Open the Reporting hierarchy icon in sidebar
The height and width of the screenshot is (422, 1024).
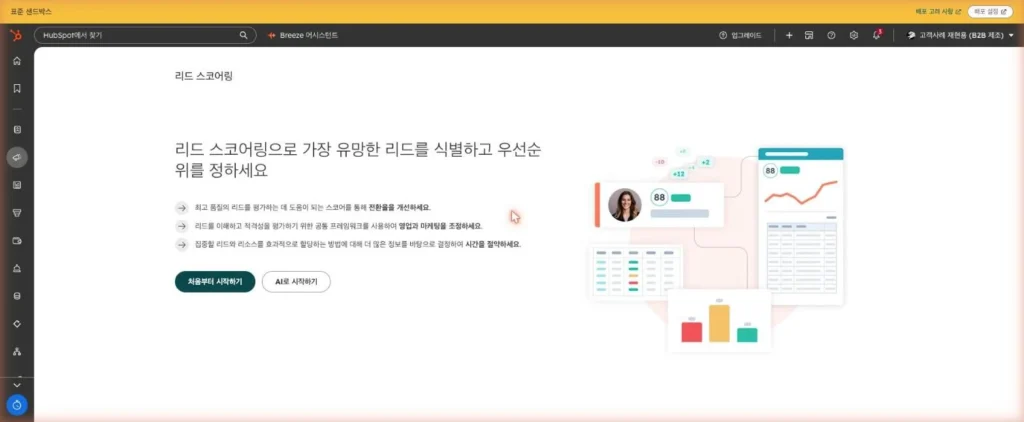(17, 351)
